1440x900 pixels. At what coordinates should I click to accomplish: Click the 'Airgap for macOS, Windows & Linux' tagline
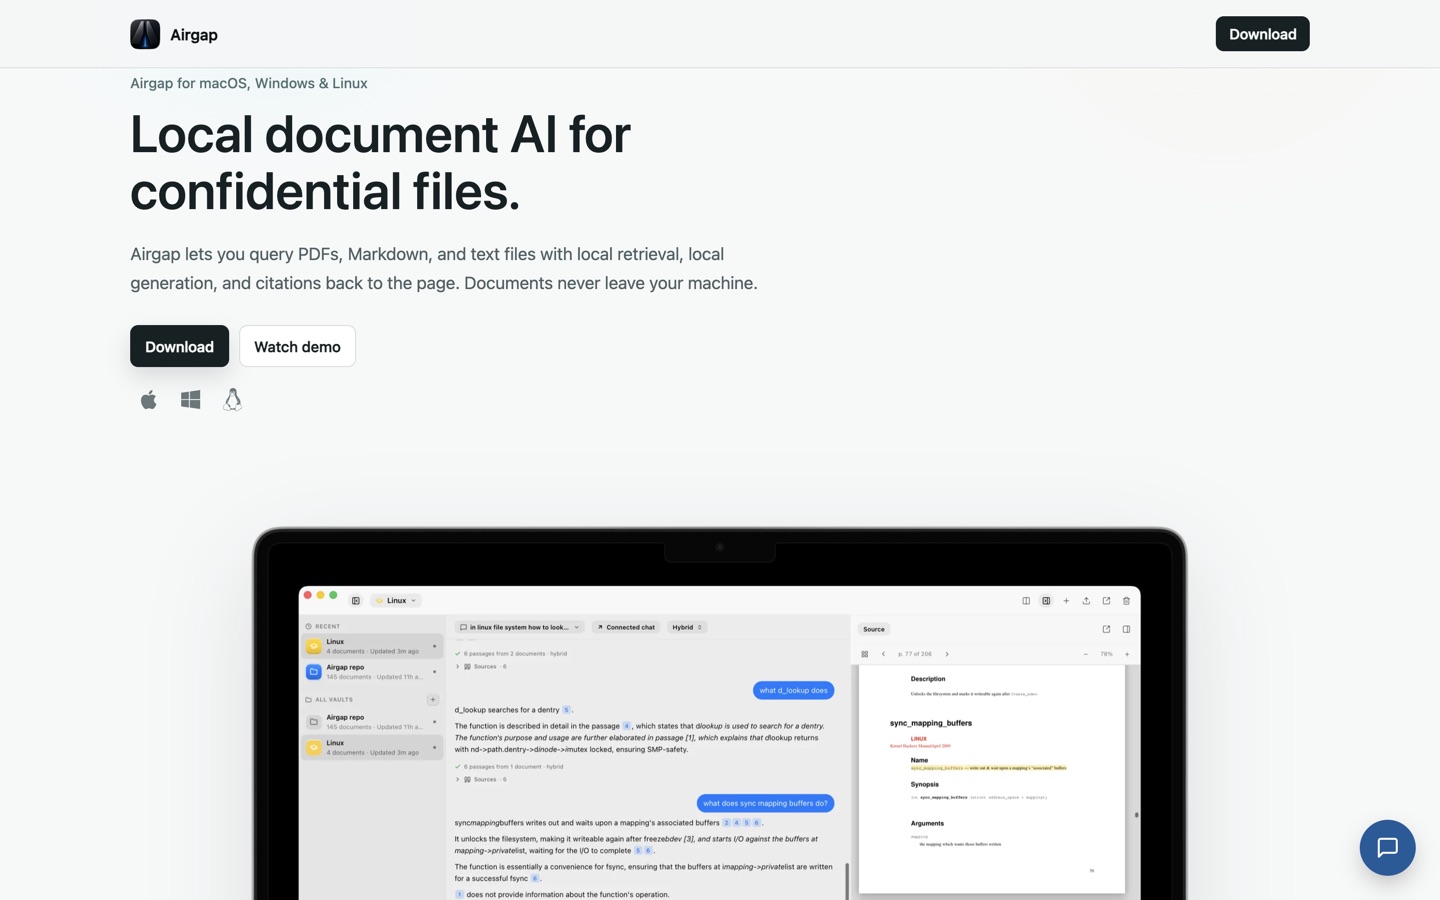(249, 83)
